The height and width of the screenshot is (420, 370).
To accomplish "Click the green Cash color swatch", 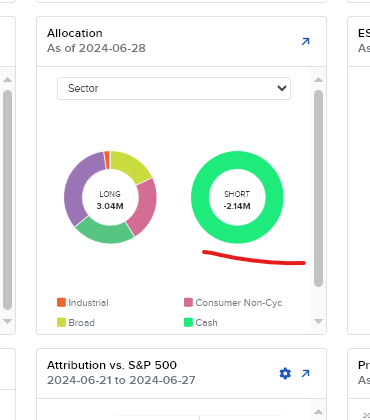I will [x=188, y=322].
